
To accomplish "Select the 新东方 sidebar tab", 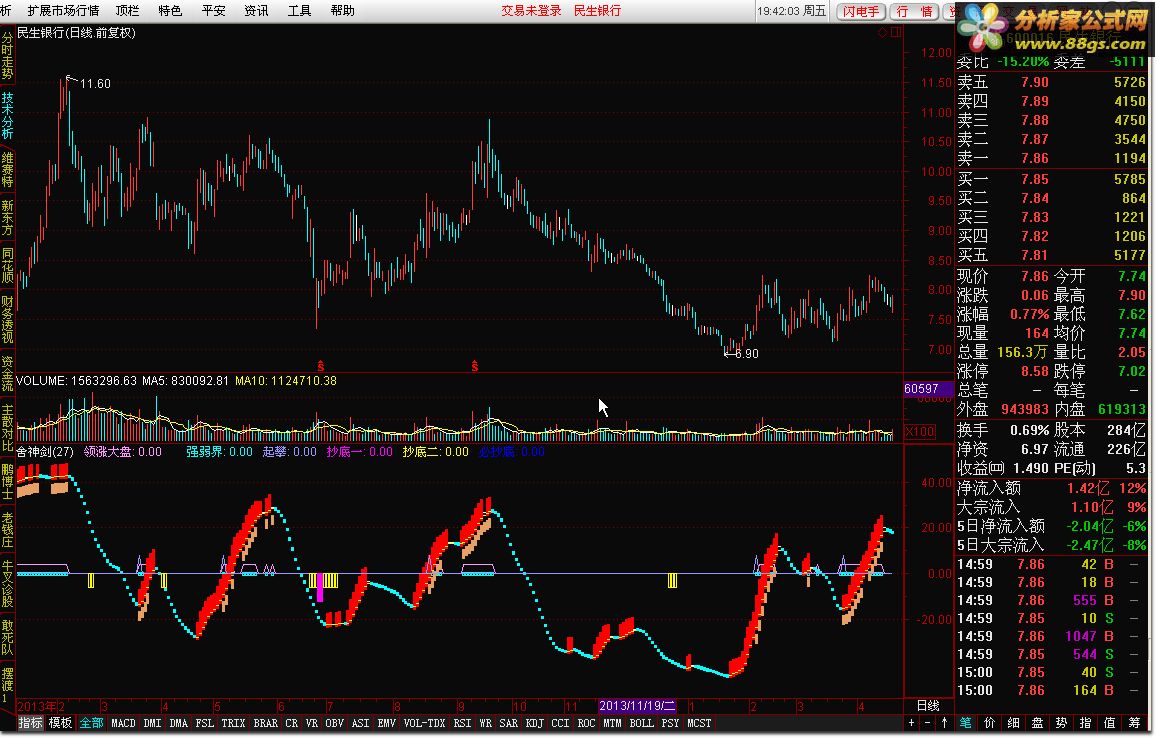I will pyautogui.click(x=7, y=217).
